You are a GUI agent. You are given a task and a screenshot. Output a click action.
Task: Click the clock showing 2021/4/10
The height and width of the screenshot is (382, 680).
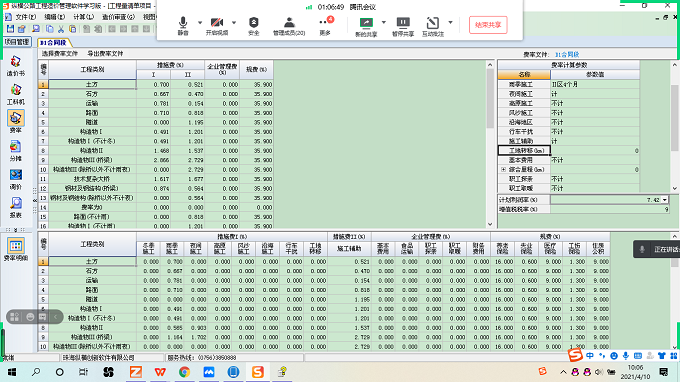tap(635, 372)
